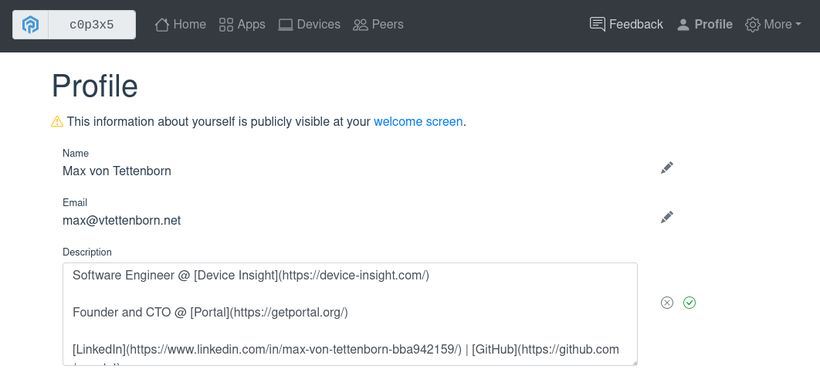Image resolution: width=820 pixels, height=386 pixels.
Task: Edit the Name field with pencil icon
Action: 667,168
